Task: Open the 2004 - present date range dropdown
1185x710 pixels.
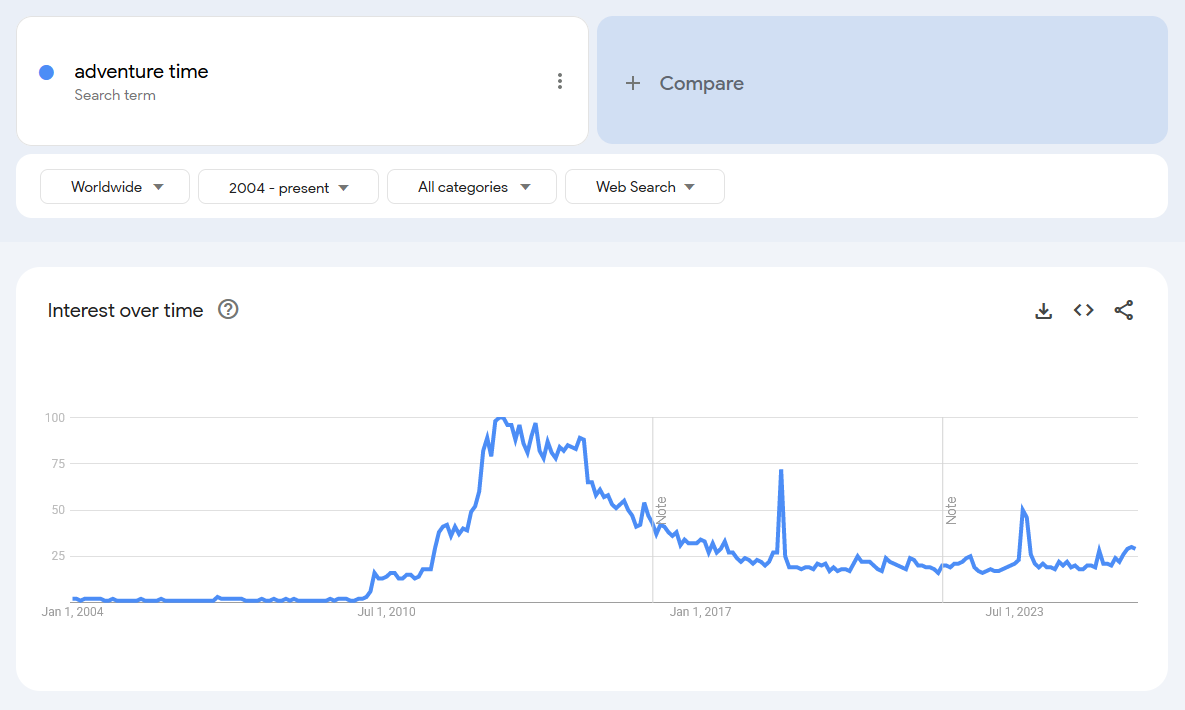Action: (x=288, y=187)
